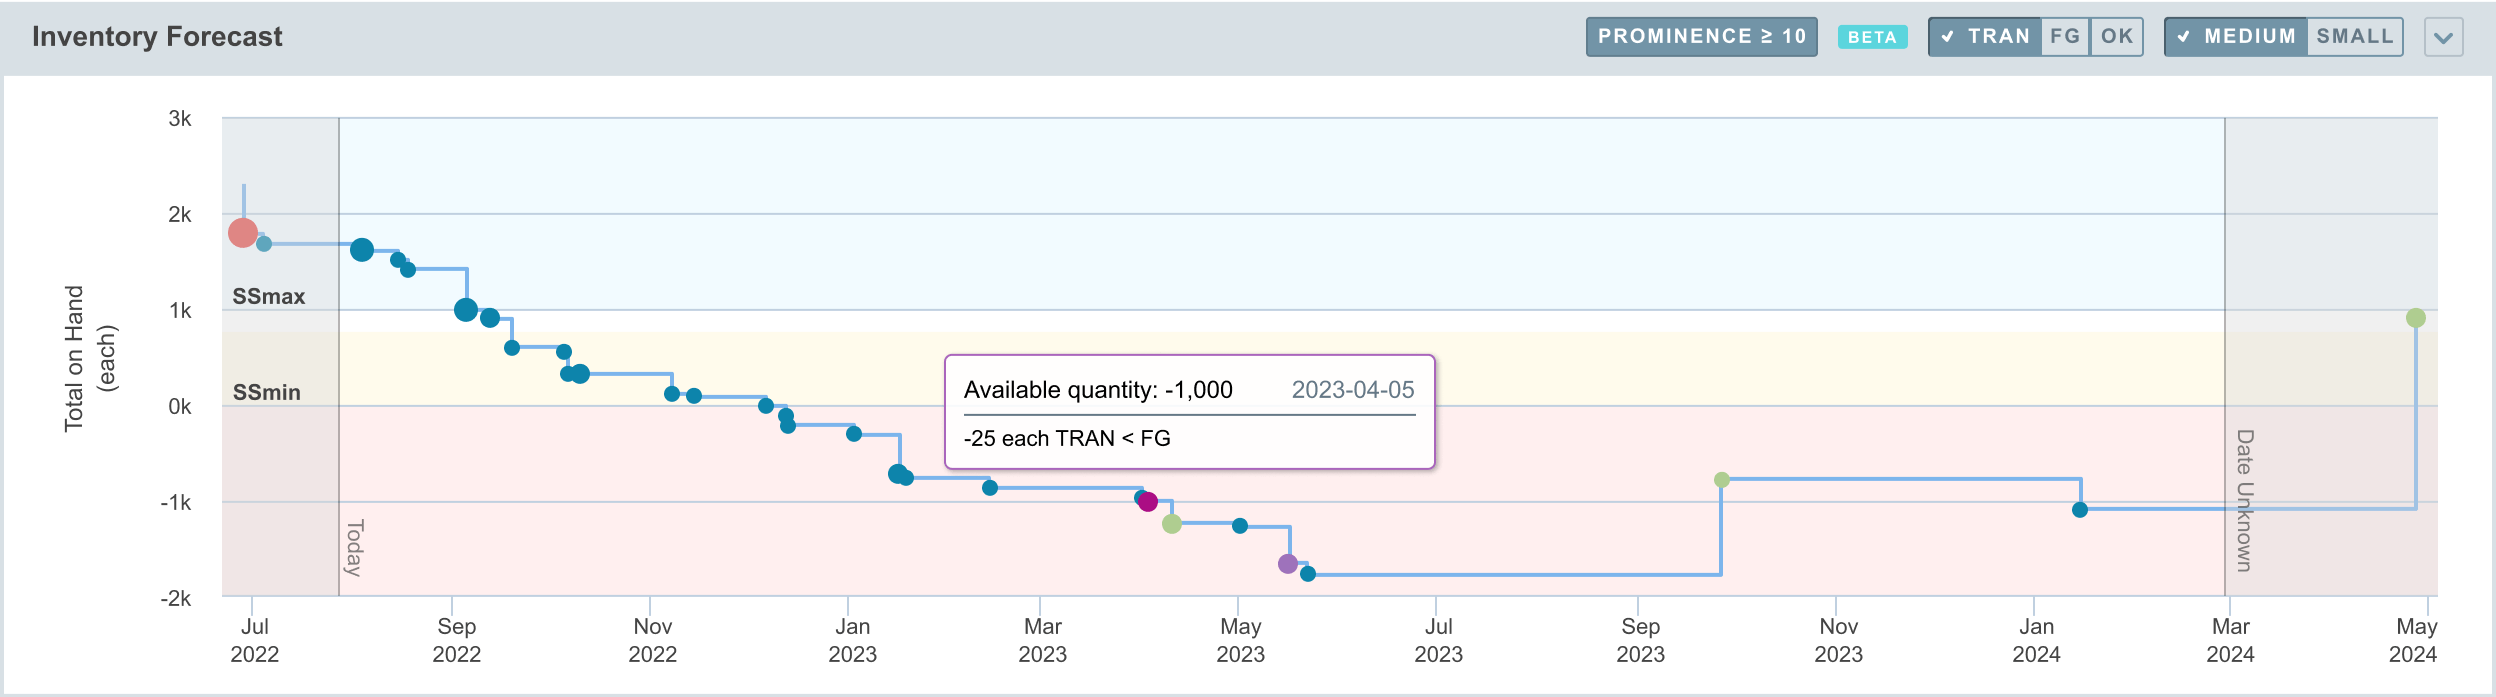Toggle the FG filter
Screen dimensions: 2496x697
2065,37
